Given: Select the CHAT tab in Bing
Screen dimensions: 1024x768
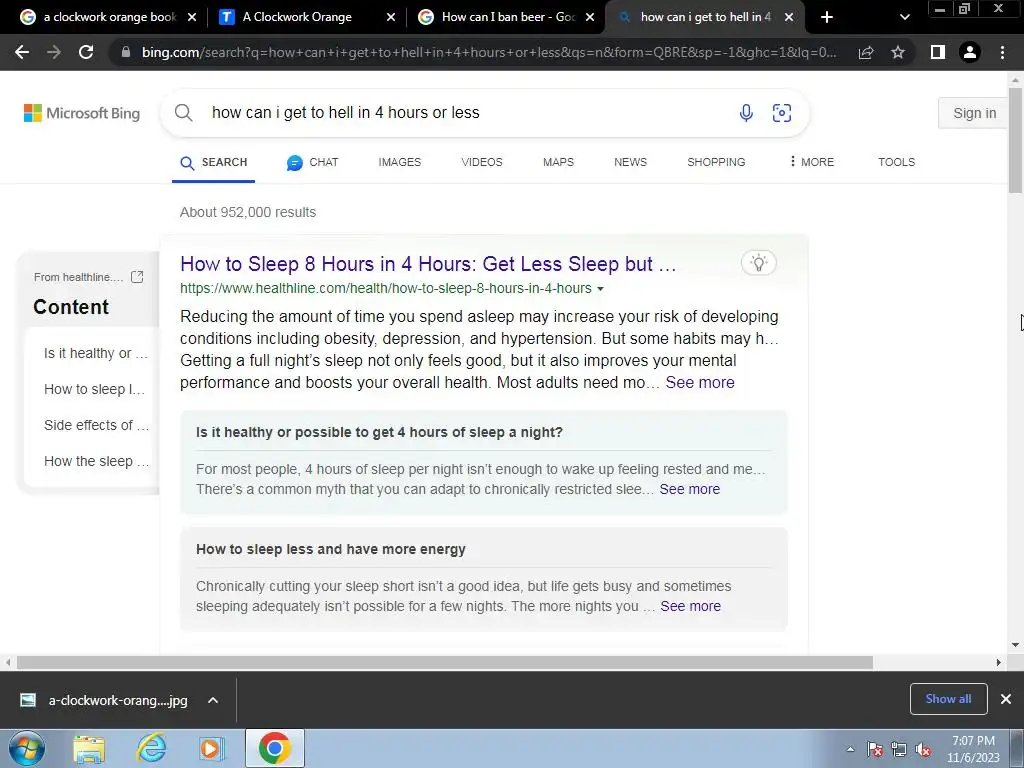Looking at the screenshot, I should (x=312, y=162).
